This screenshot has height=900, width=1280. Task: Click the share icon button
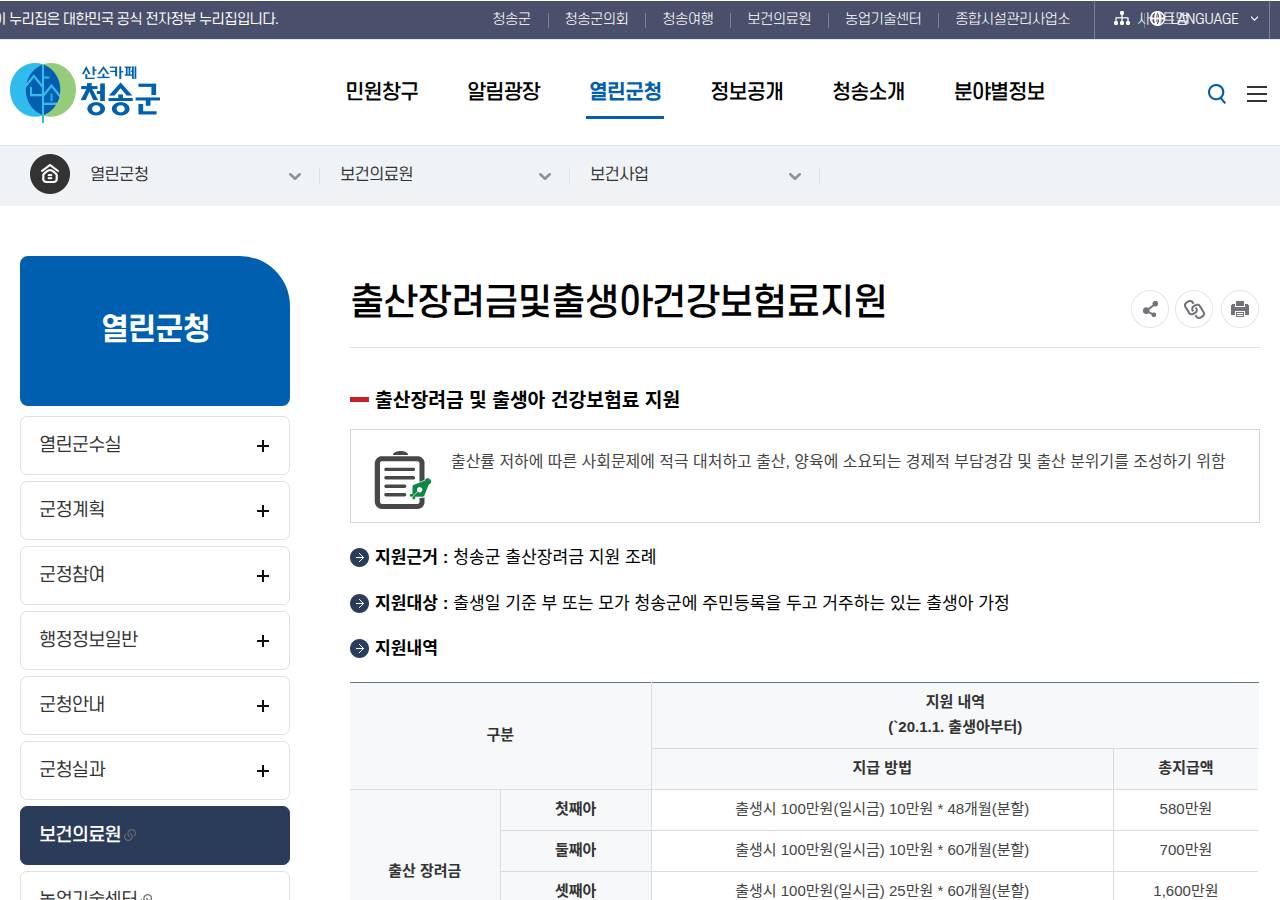pyautogui.click(x=1150, y=309)
